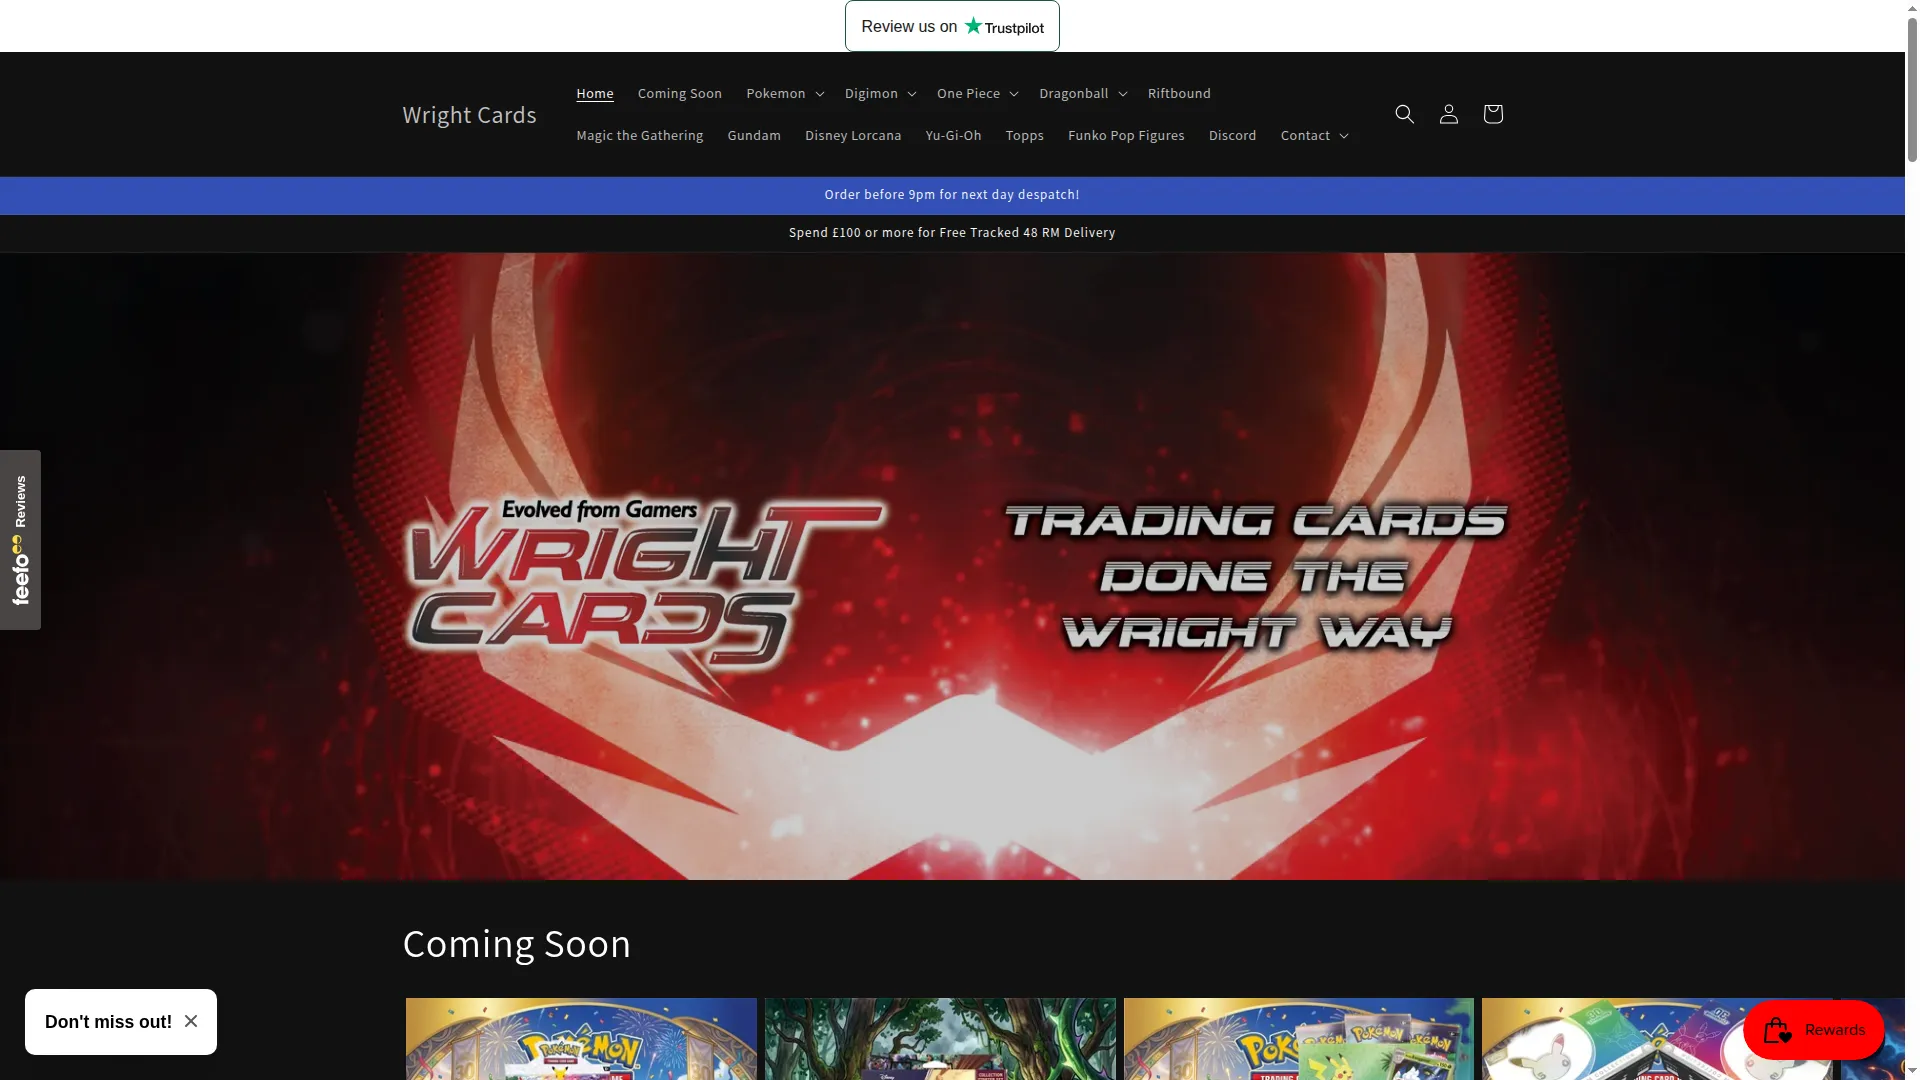Open the third Coming Soon product with Pikachu cards

point(1298,1039)
